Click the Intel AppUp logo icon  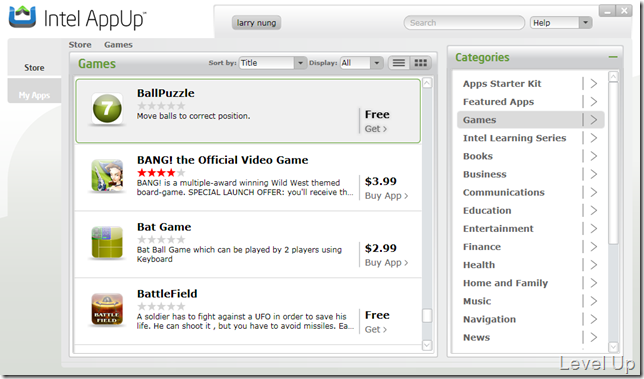(22, 17)
